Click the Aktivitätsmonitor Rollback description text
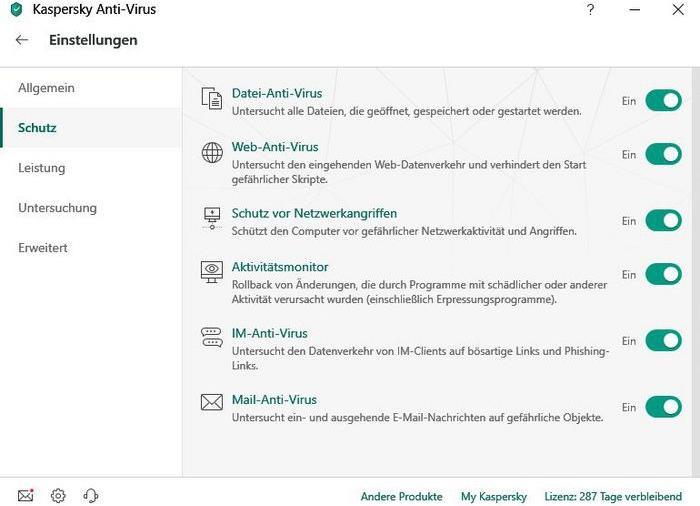Screen dimensions: 700x506 coord(419,292)
